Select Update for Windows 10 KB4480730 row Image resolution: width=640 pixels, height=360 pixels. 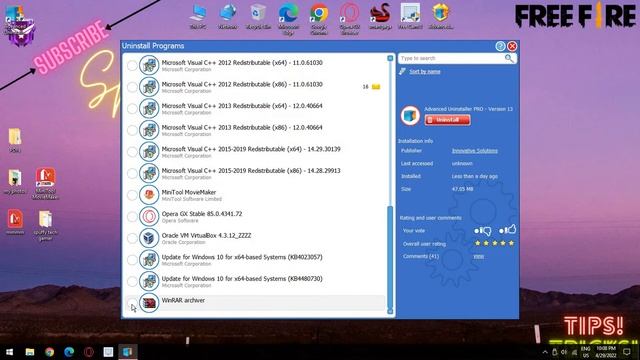[x=255, y=282]
